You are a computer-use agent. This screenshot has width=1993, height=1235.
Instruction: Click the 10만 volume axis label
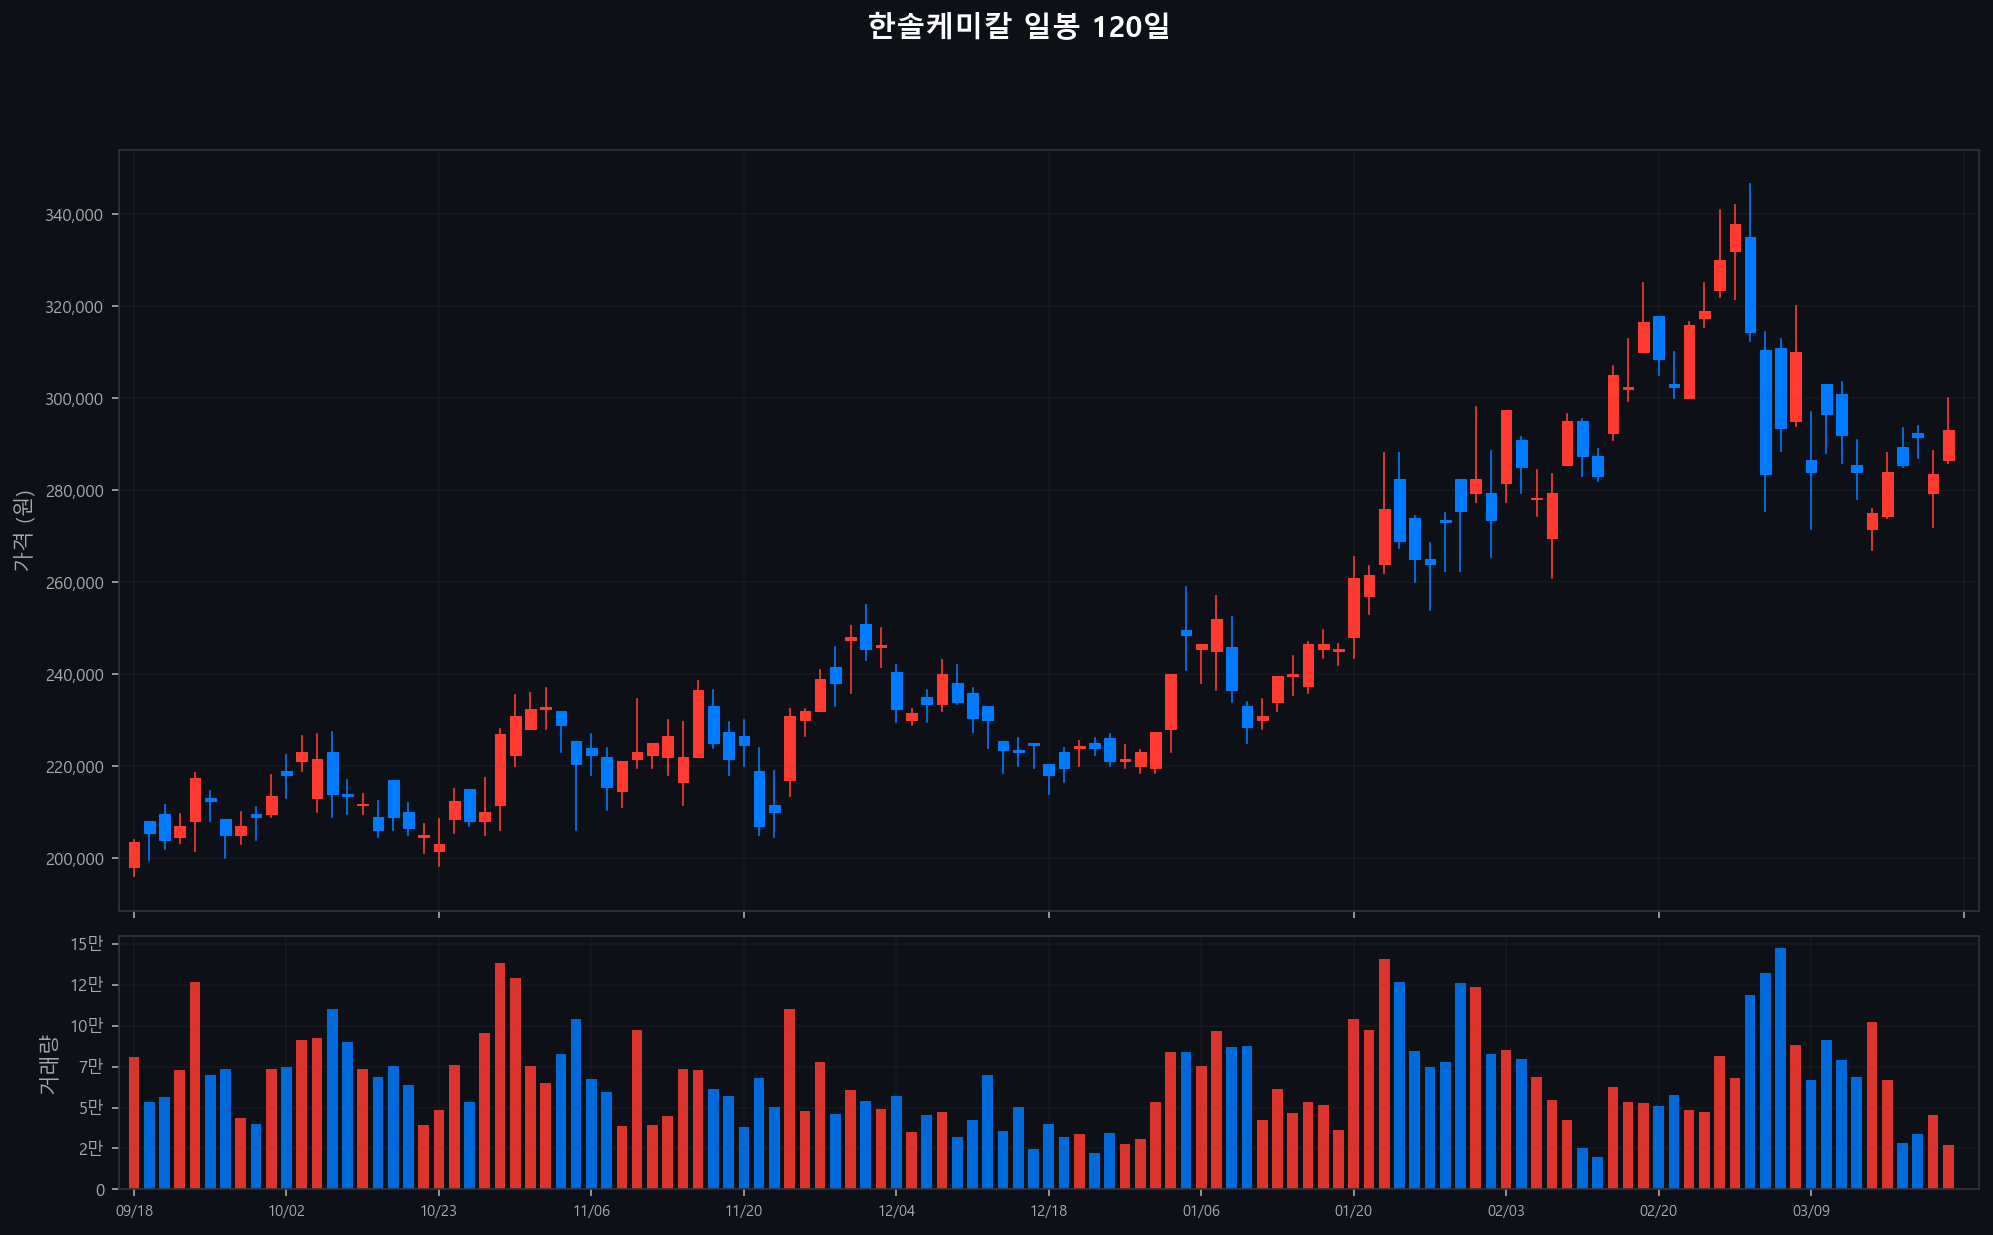[x=87, y=1026]
